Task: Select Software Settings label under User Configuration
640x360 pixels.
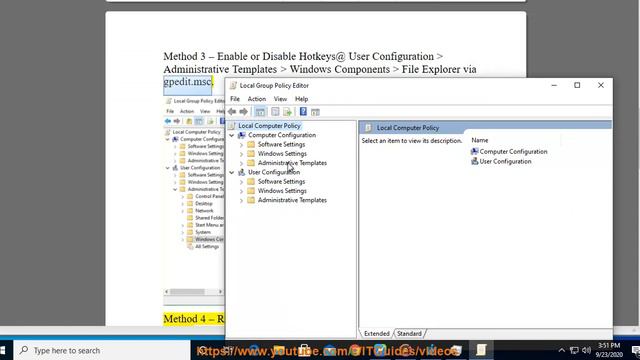Action: 281,182
